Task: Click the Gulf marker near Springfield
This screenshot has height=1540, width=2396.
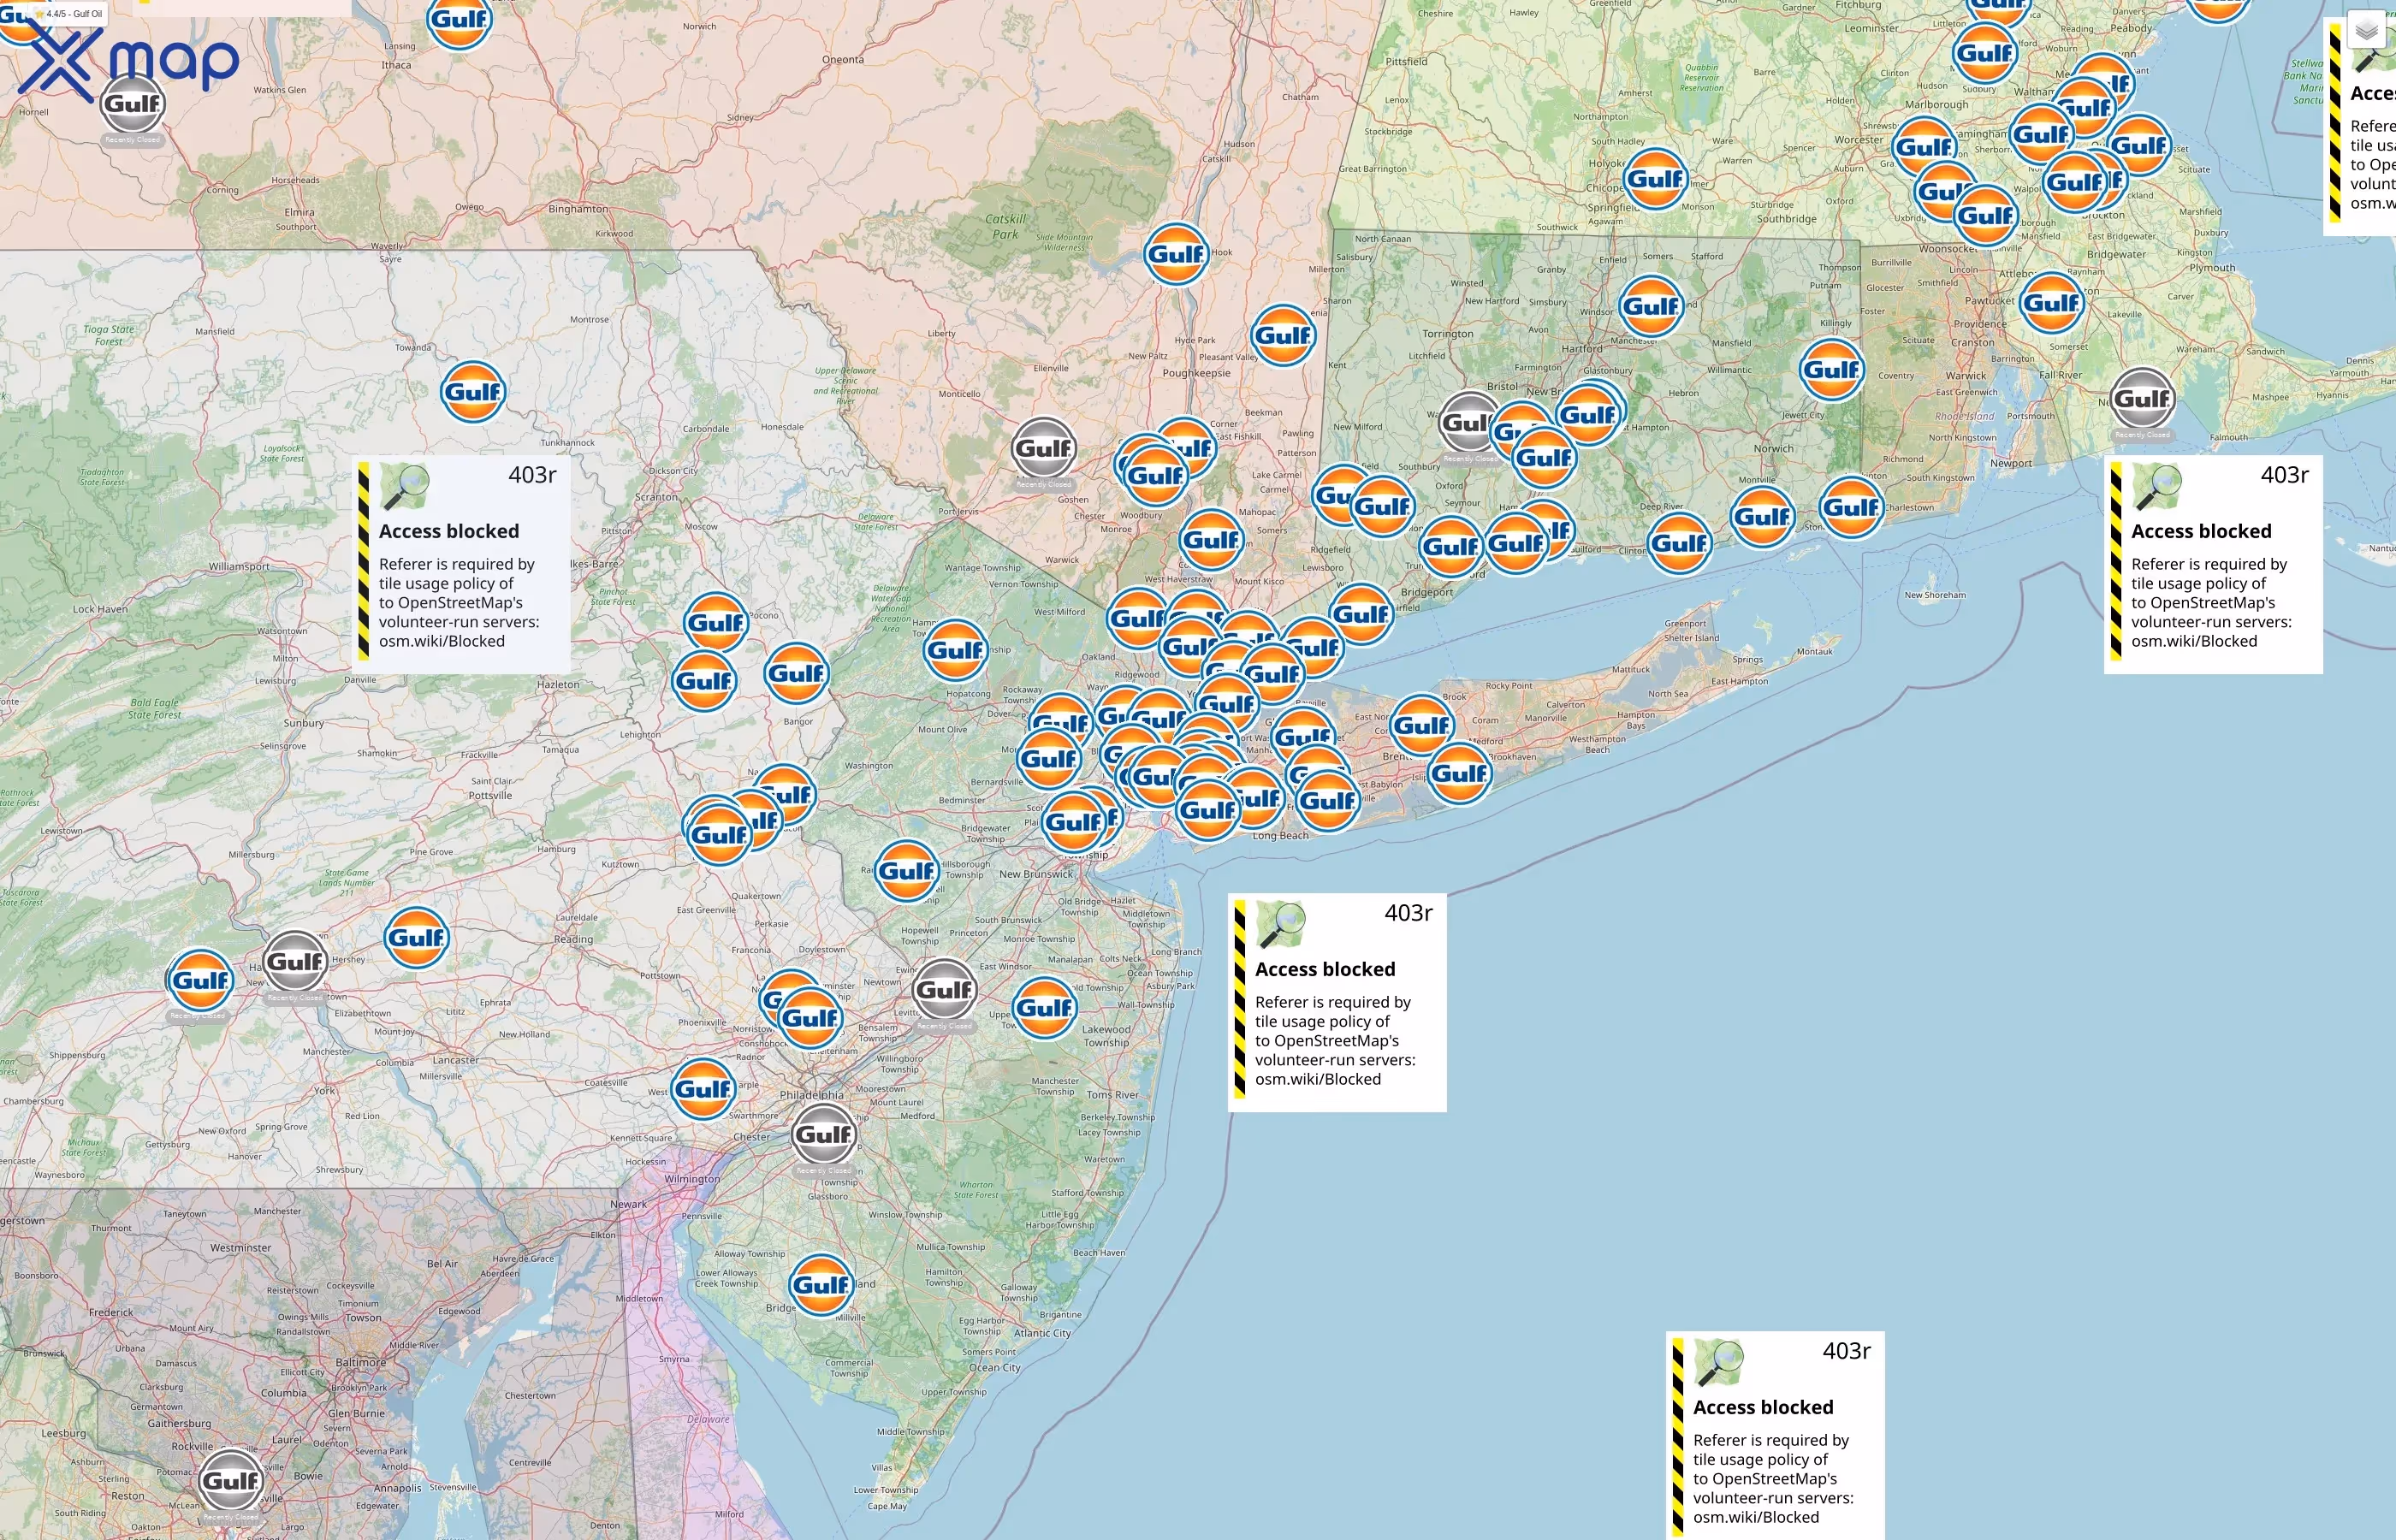Action: coord(1656,179)
